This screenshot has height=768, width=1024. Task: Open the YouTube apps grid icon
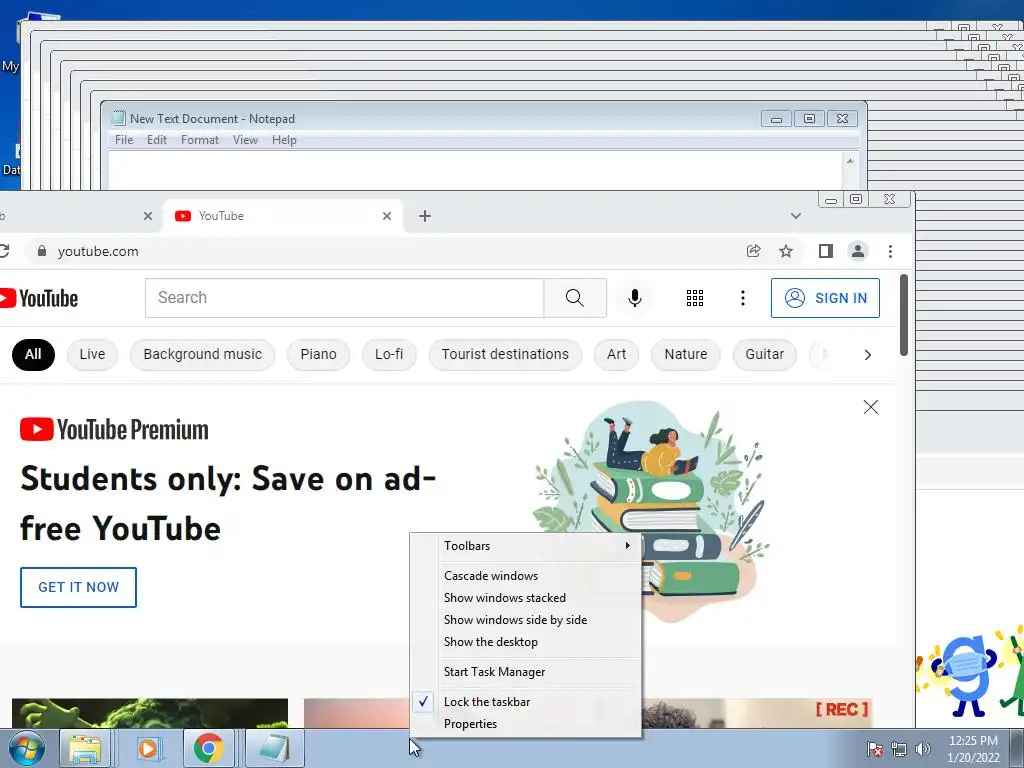tap(695, 298)
